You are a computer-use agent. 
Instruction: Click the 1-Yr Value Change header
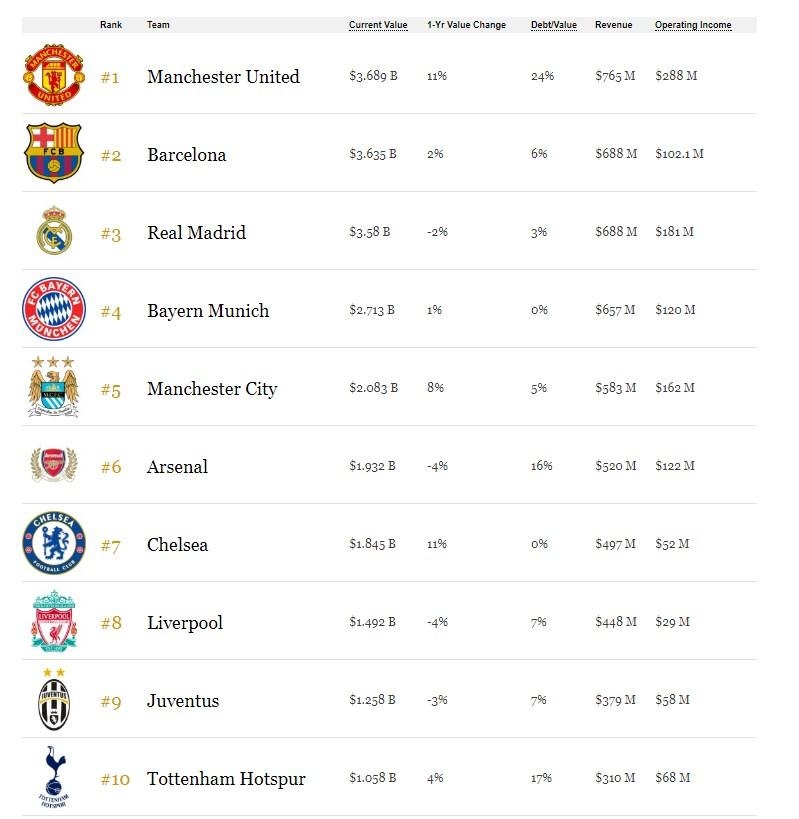[x=466, y=25]
